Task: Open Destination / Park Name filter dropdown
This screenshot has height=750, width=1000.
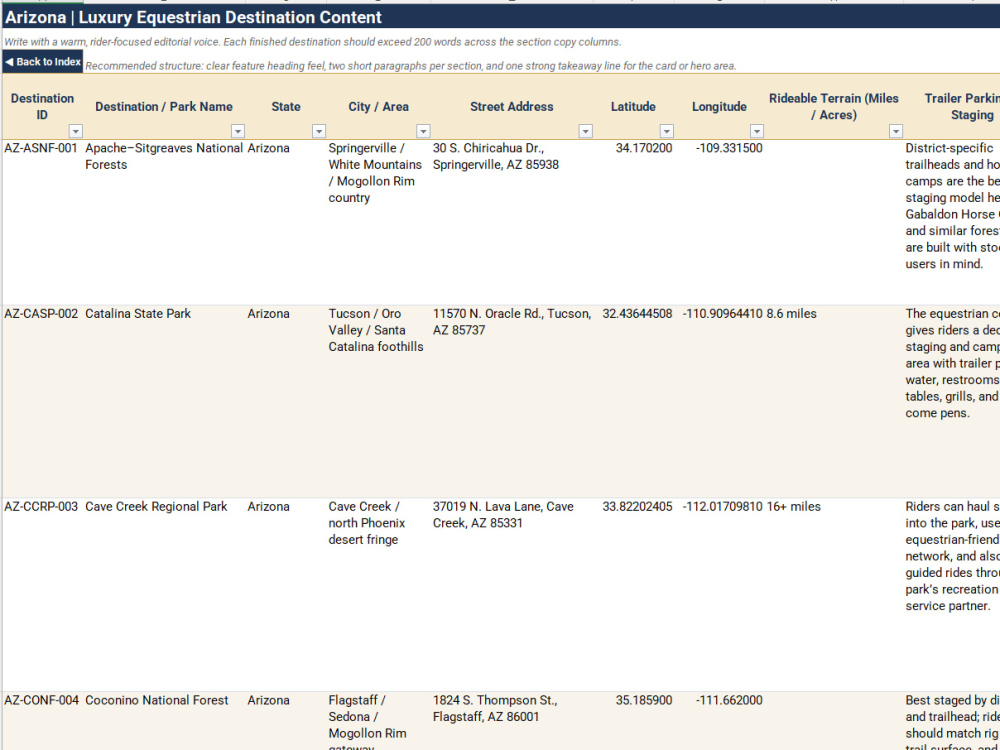Action: (238, 131)
